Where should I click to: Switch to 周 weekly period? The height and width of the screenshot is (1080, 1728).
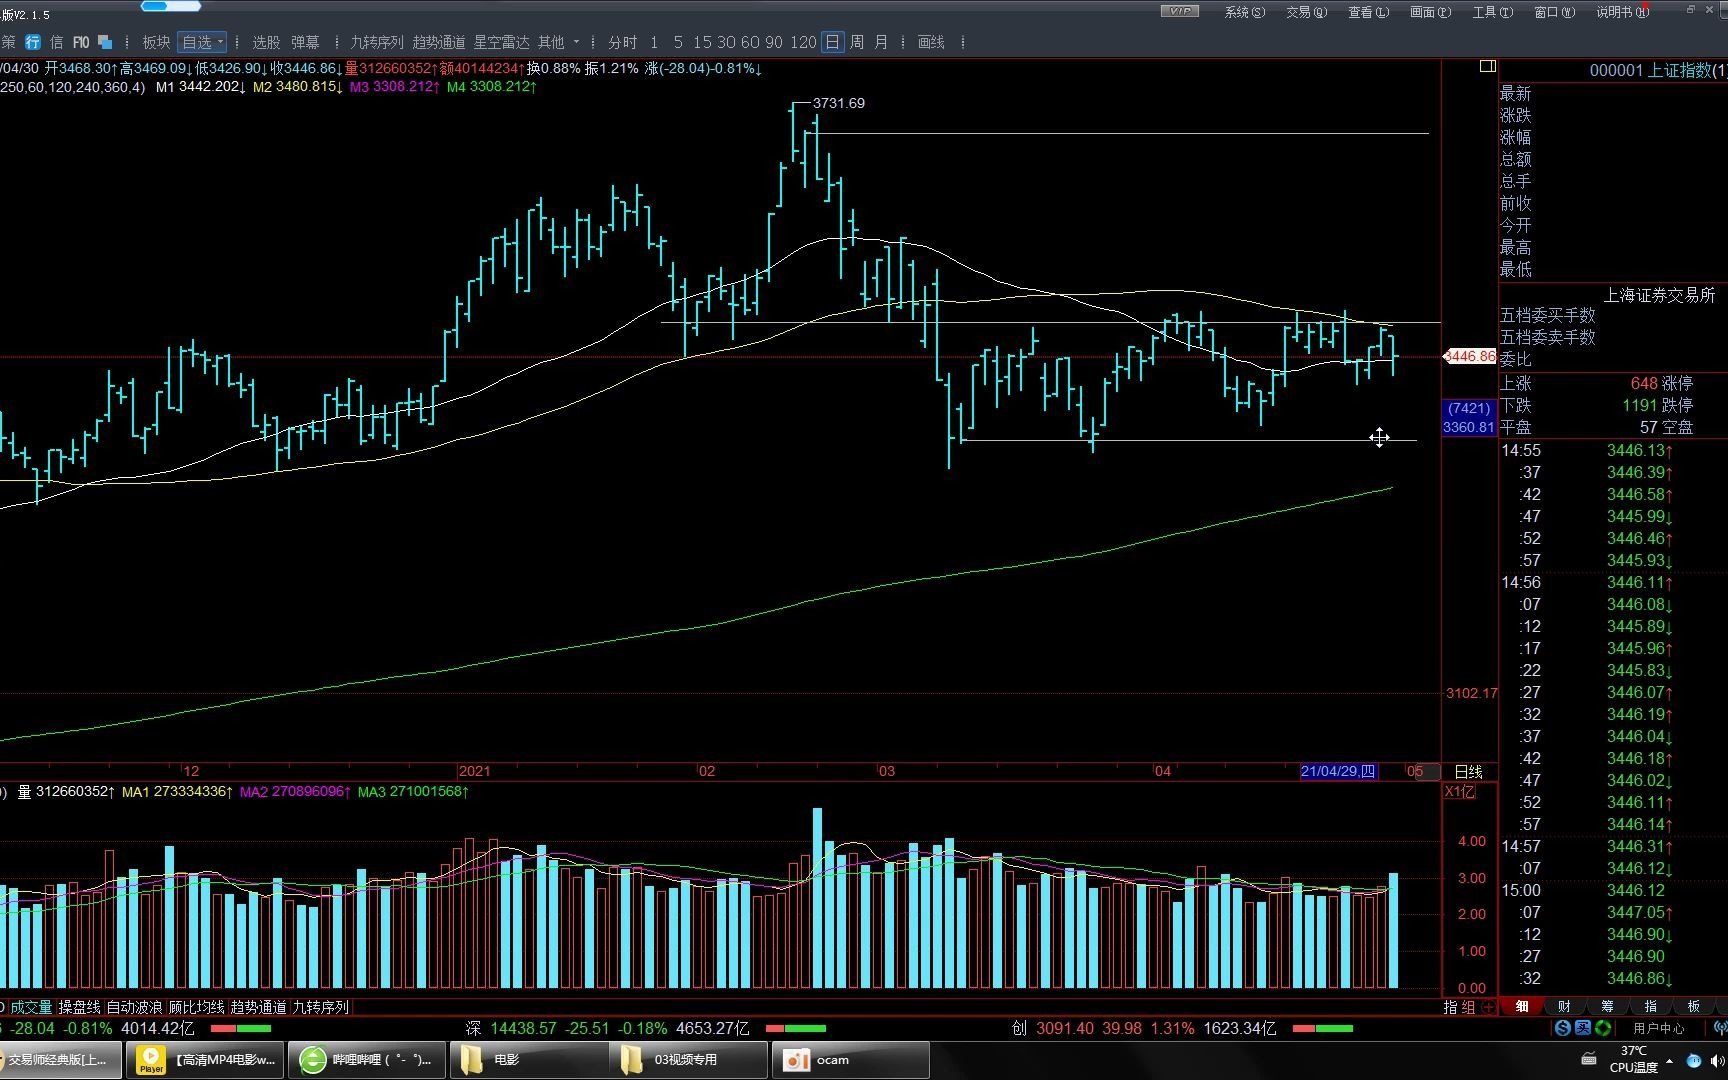[857, 42]
